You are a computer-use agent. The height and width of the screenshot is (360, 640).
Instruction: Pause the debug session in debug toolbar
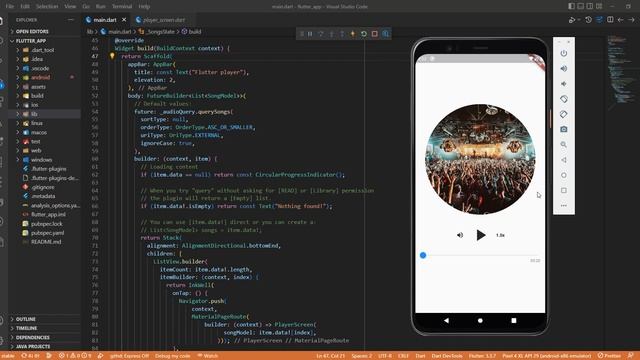click(310, 34)
